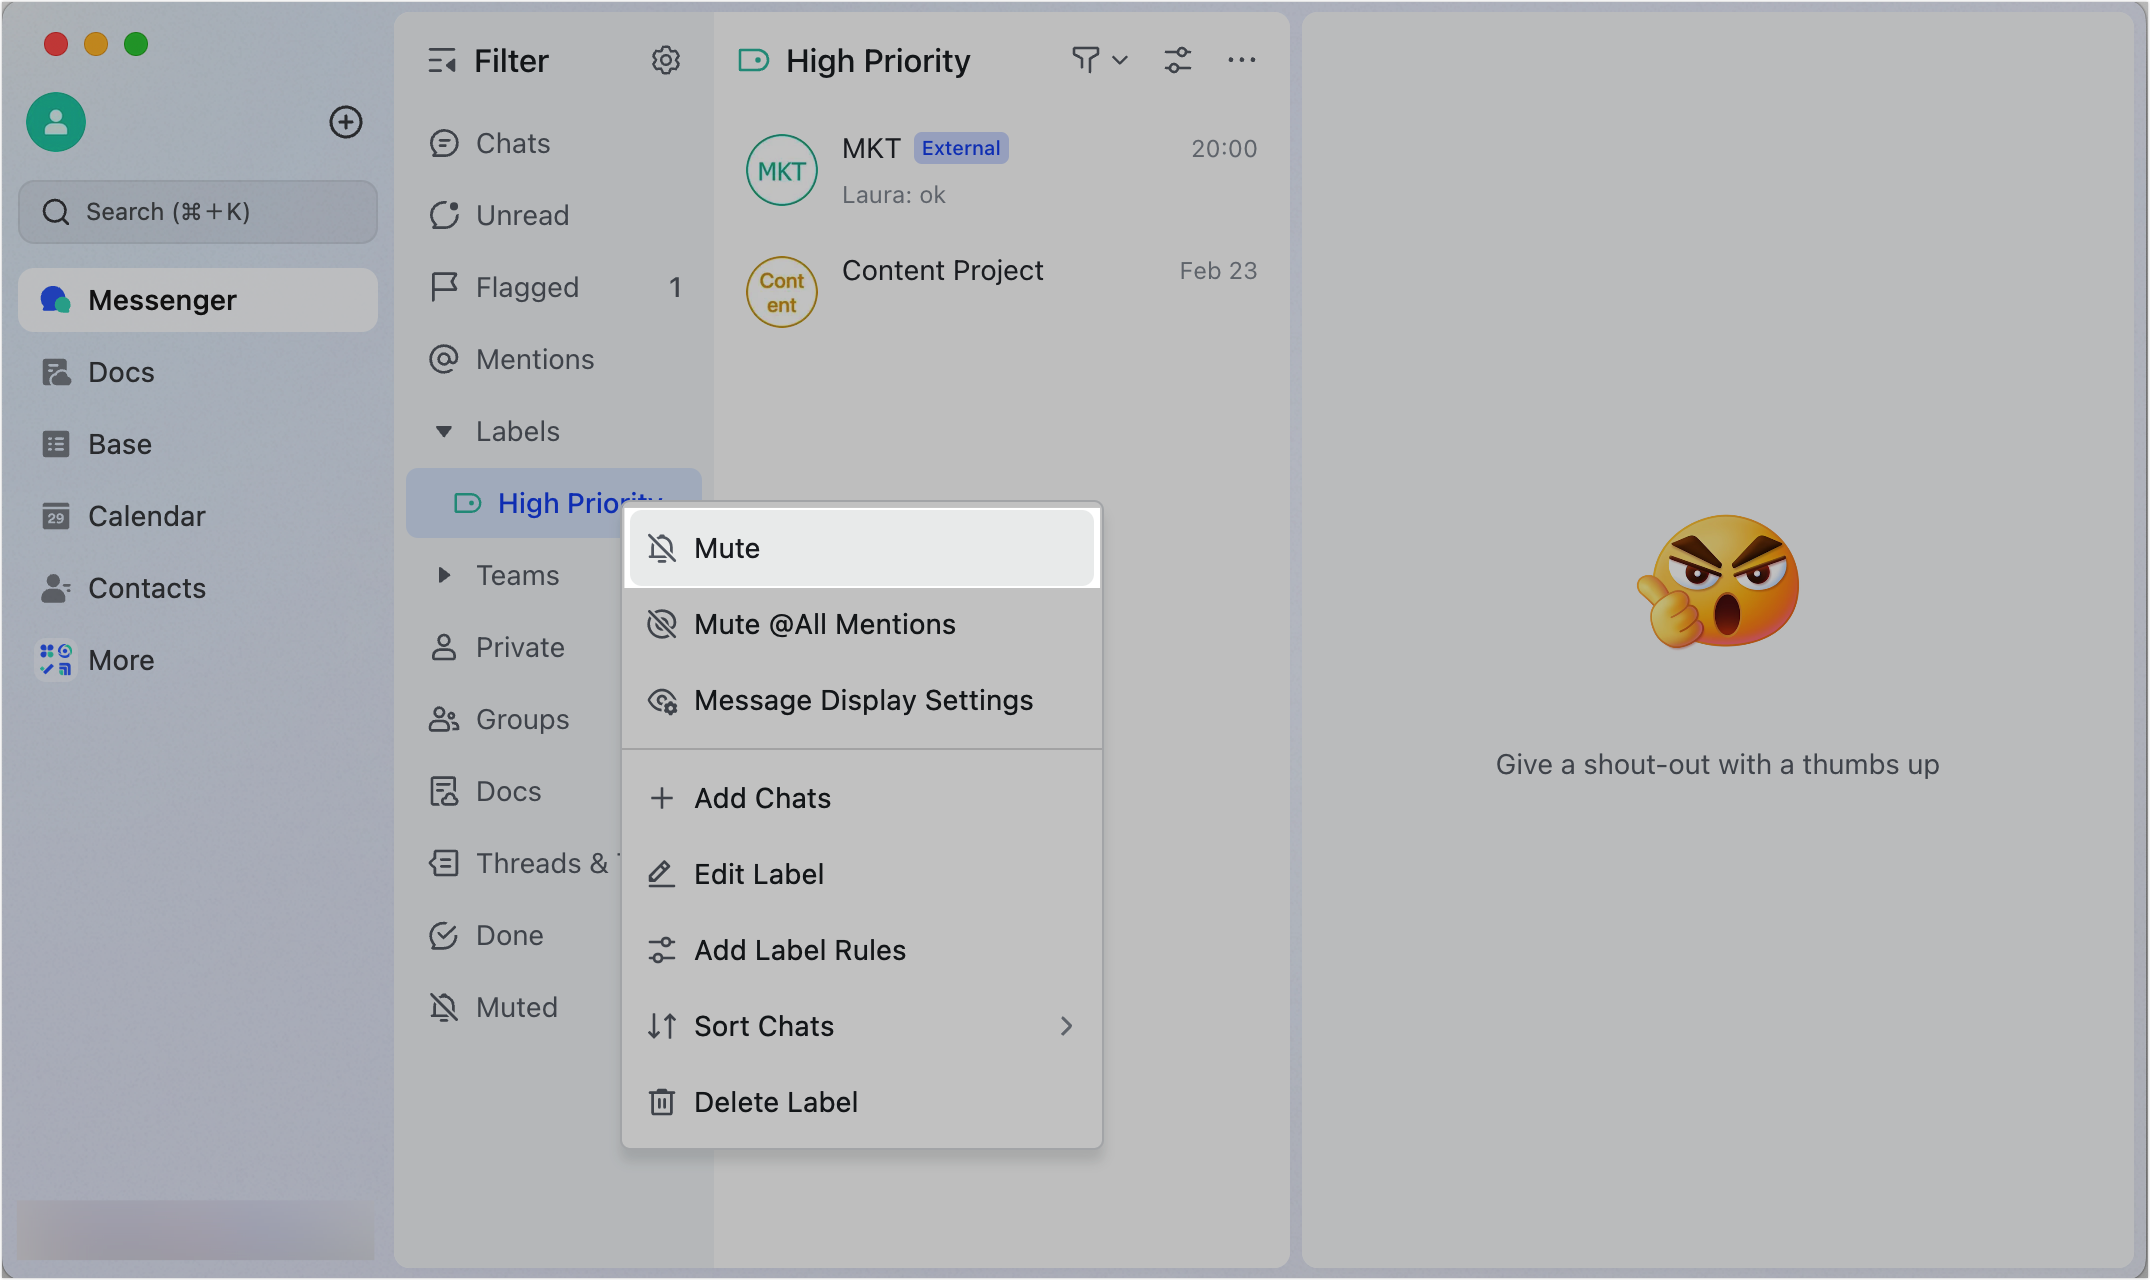The height and width of the screenshot is (1280, 2150).
Task: Click the profile avatar at top left
Action: pos(55,121)
